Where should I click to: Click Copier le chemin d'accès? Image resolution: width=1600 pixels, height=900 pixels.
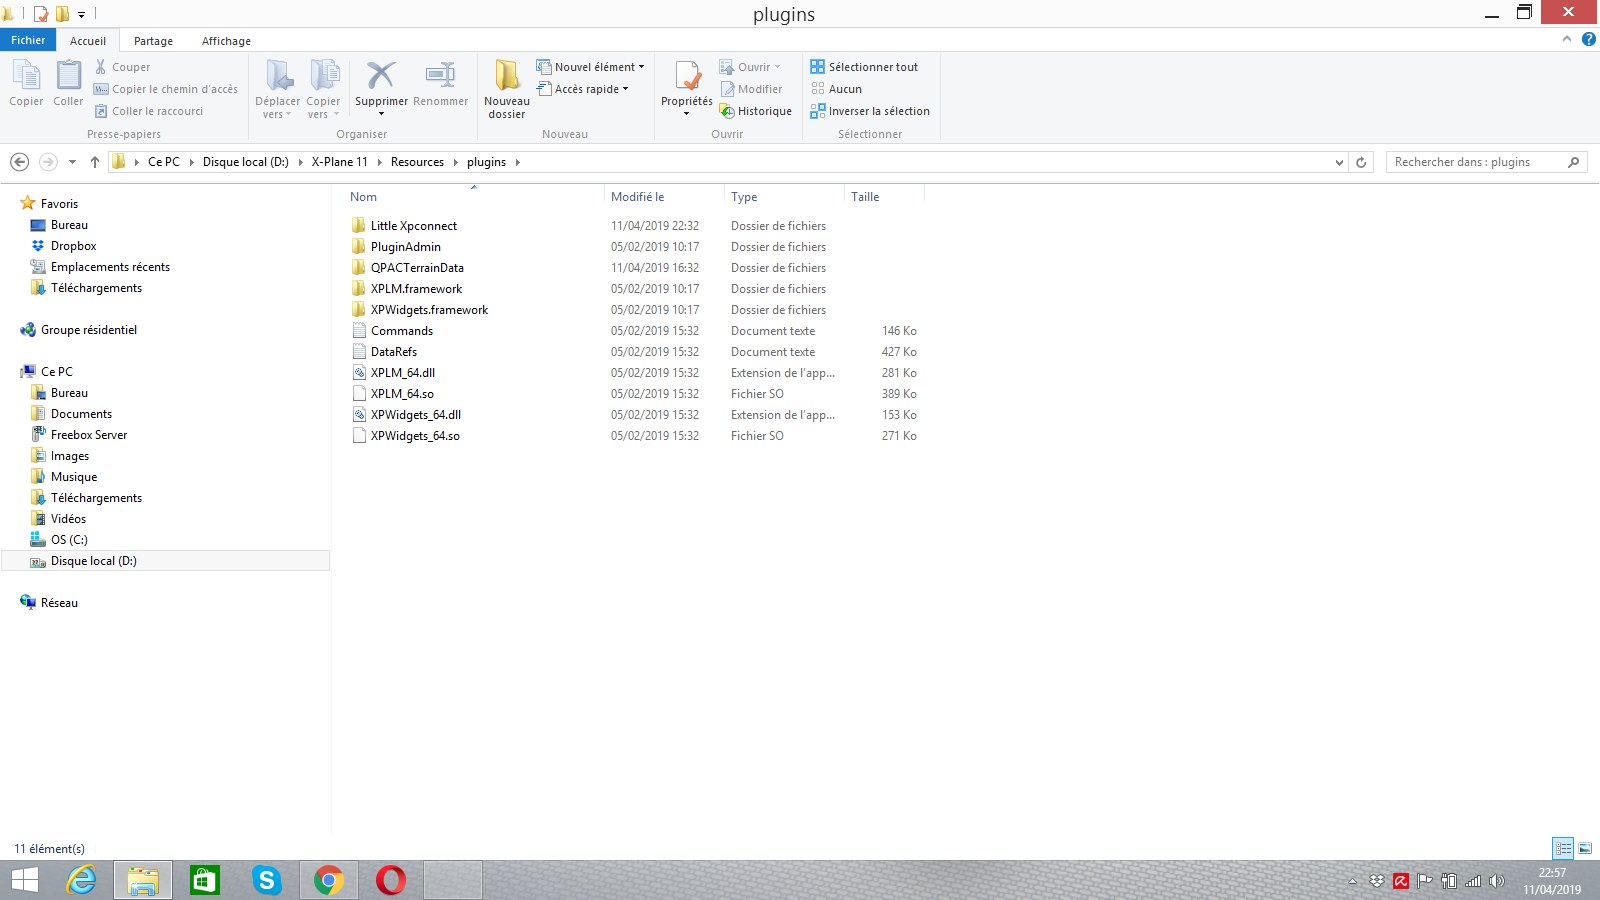point(166,89)
